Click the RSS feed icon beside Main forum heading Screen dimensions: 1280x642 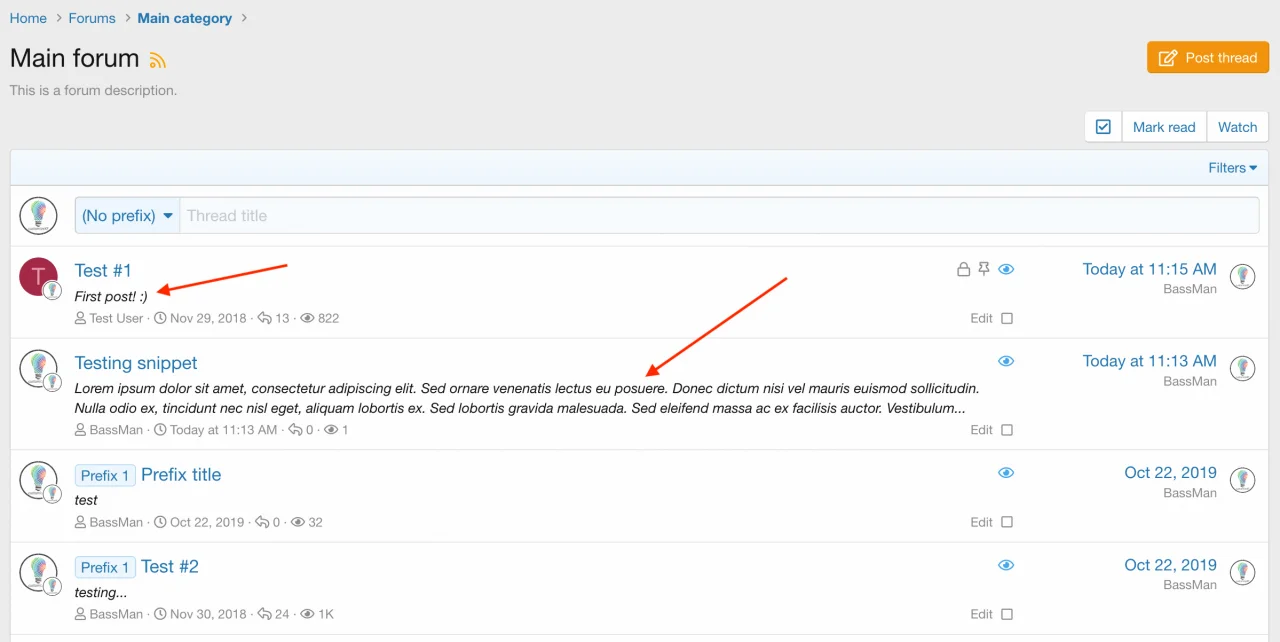click(x=158, y=60)
